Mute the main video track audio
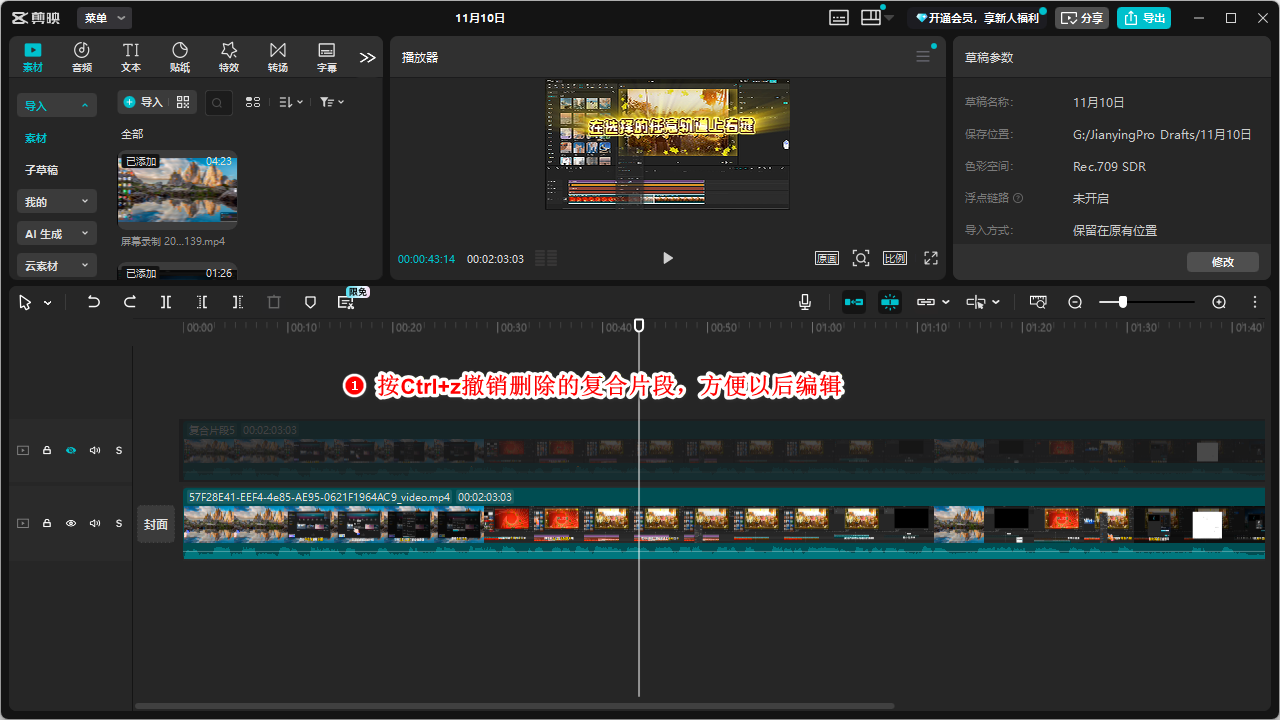Image resolution: width=1280 pixels, height=720 pixels. click(x=95, y=523)
